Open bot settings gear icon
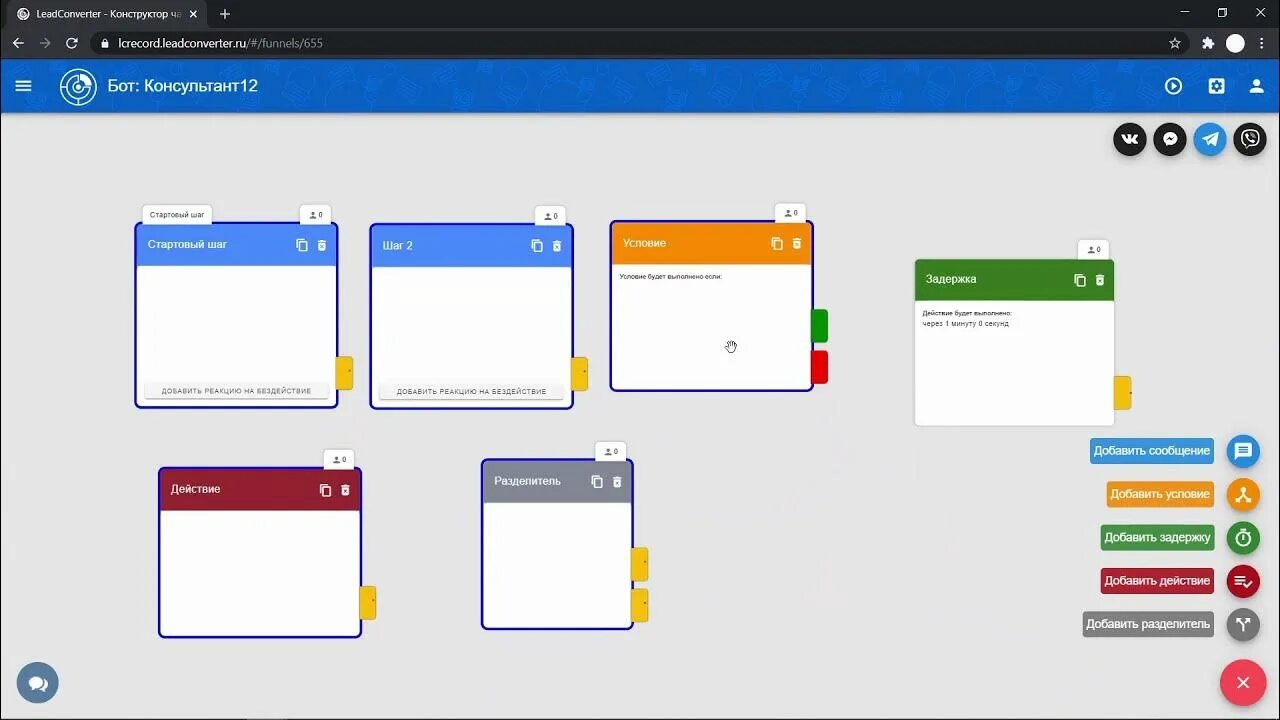This screenshot has width=1280, height=720. coord(1216,86)
